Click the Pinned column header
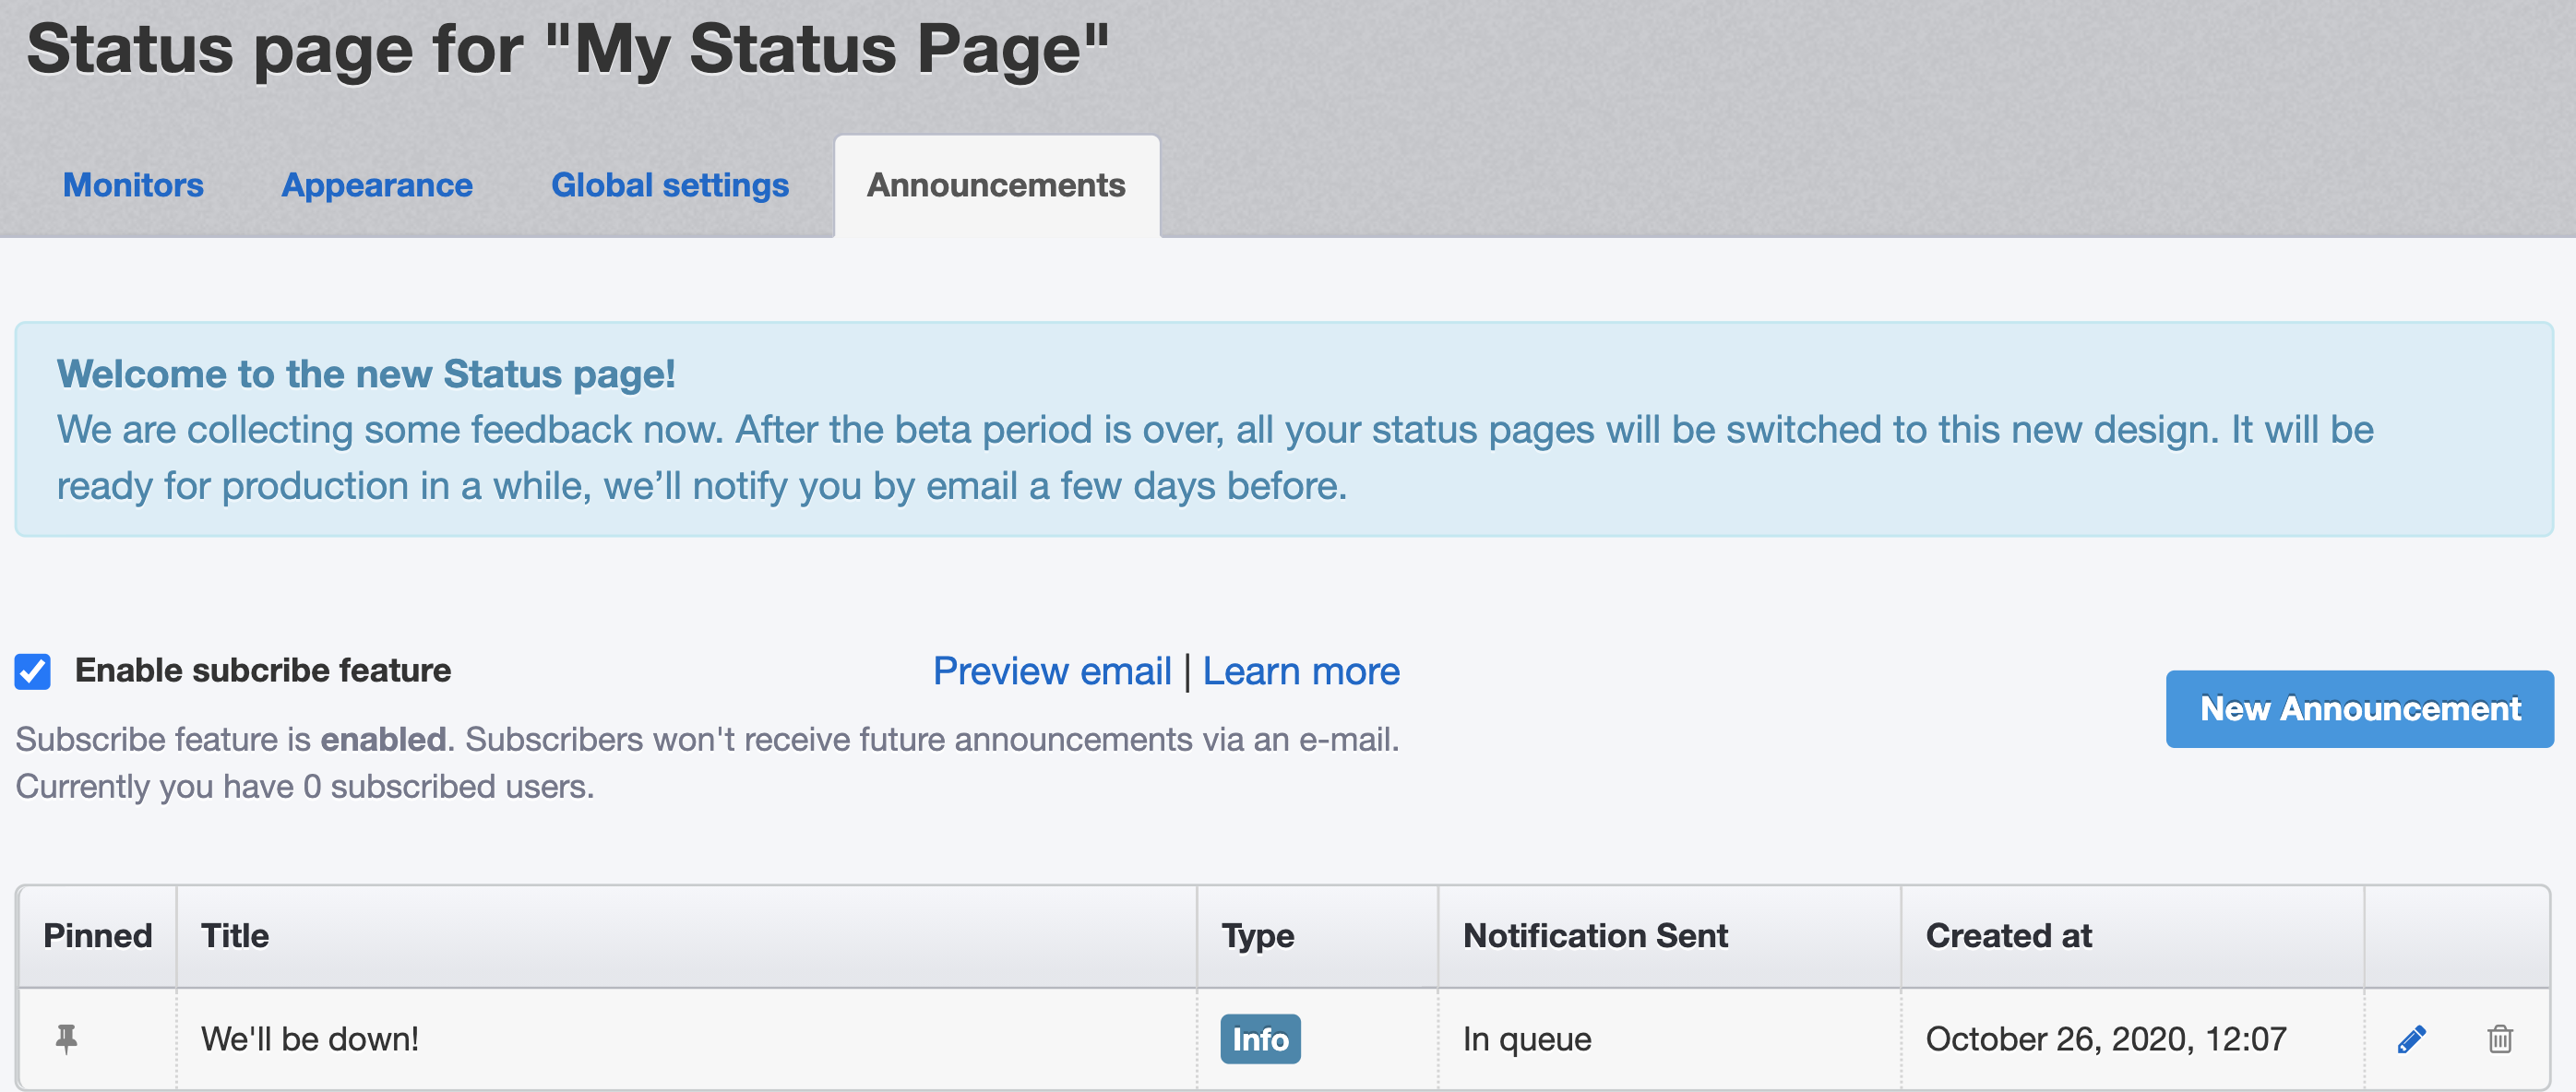 point(97,935)
